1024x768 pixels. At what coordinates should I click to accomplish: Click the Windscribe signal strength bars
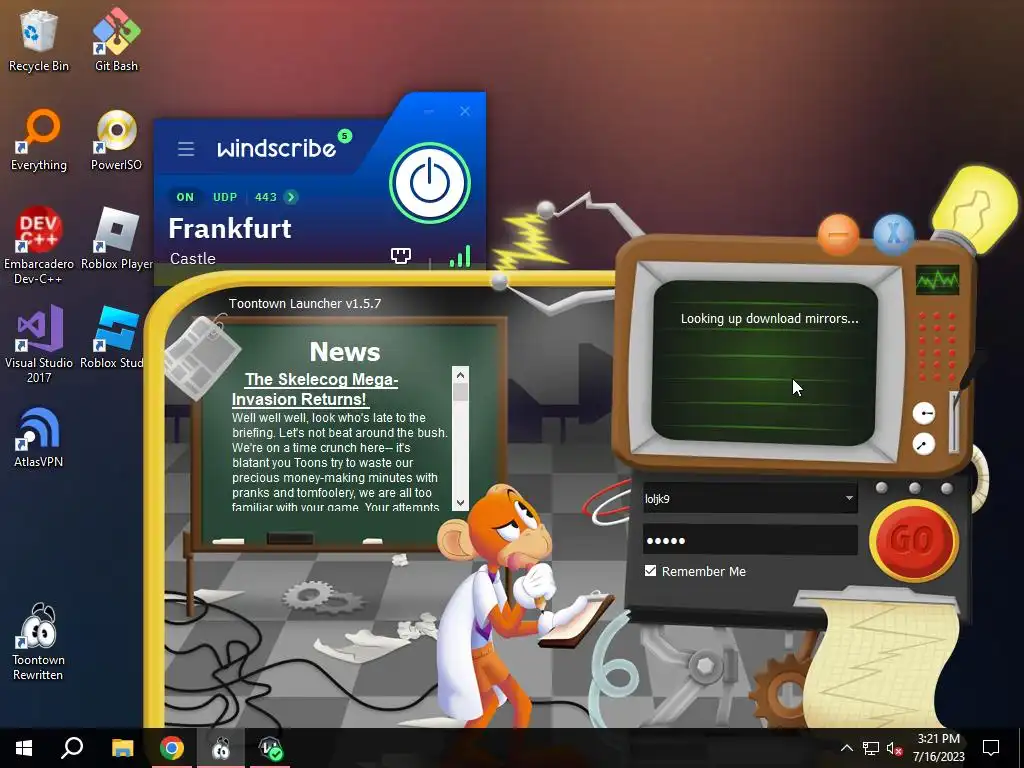(x=460, y=256)
